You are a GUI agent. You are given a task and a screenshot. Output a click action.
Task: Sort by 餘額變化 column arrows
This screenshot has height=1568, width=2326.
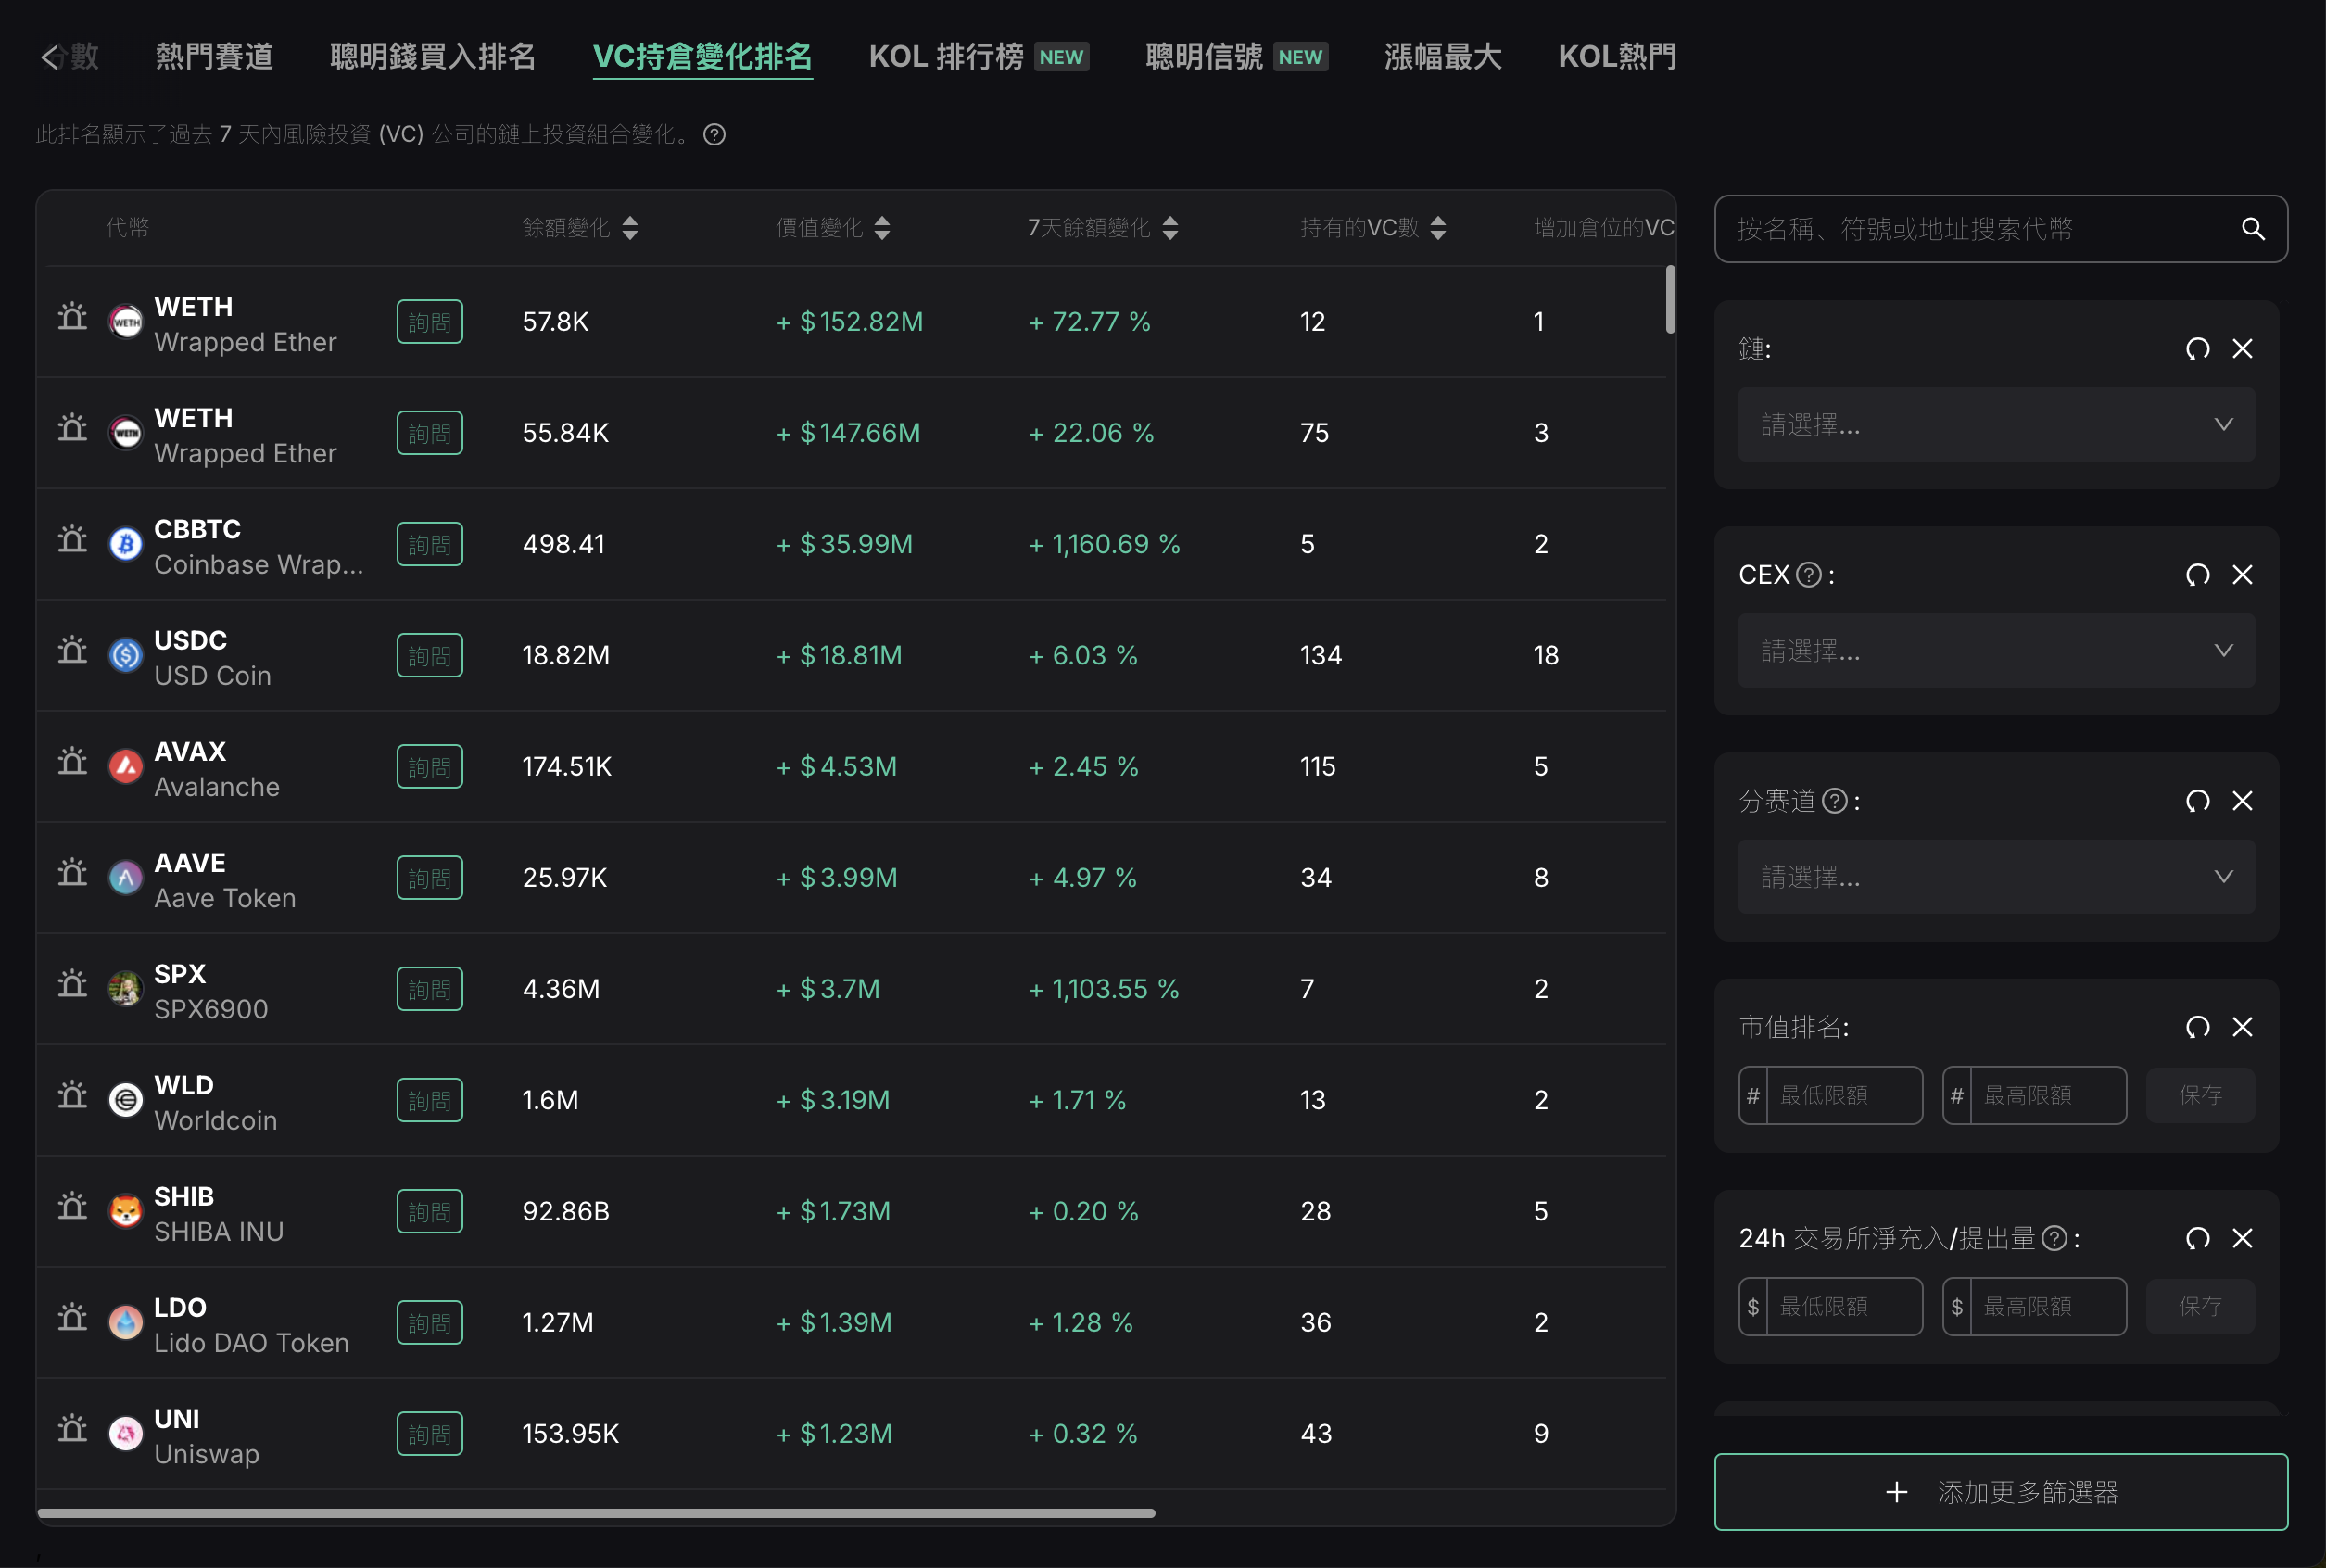click(x=630, y=228)
